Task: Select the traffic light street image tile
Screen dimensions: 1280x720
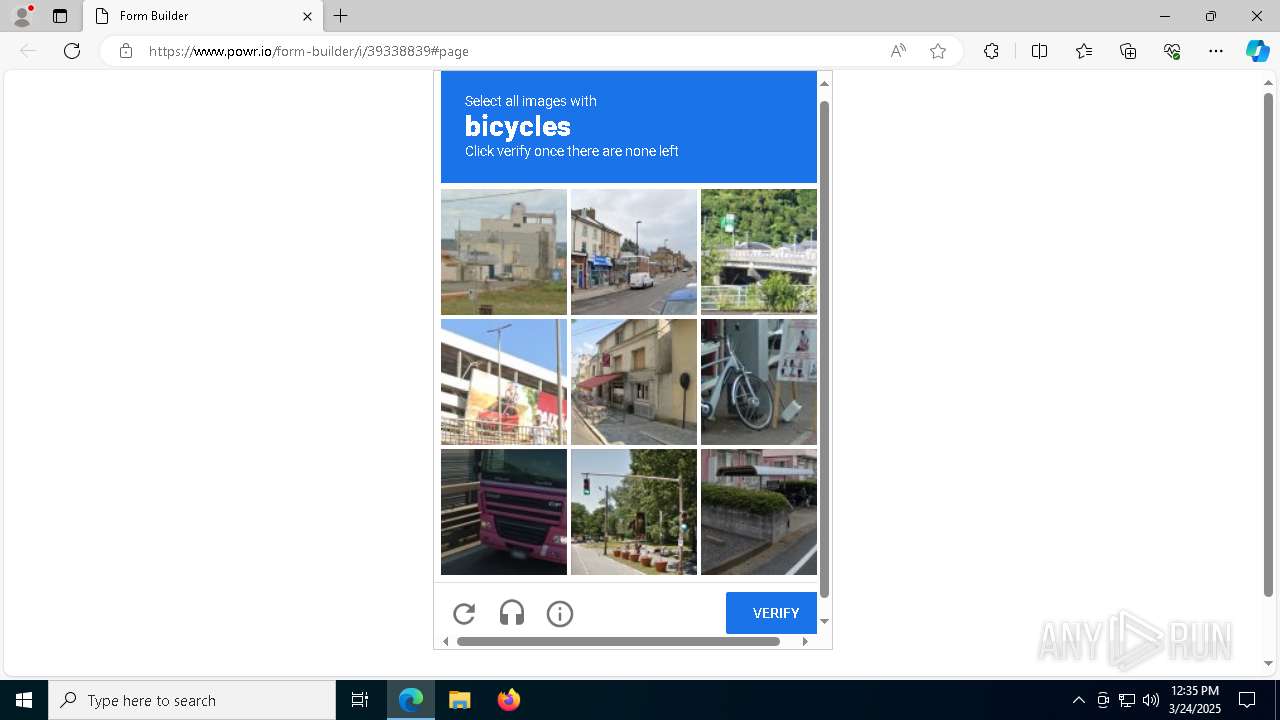Action: pyautogui.click(x=634, y=512)
